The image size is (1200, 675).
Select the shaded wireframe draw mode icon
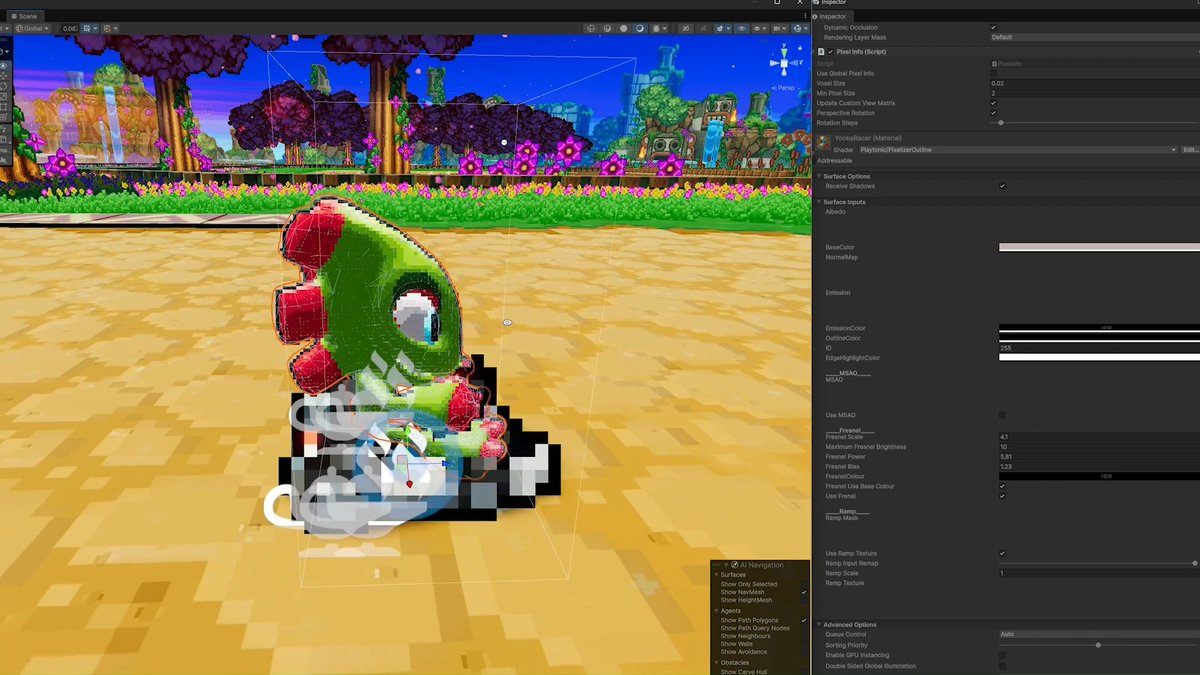click(x=607, y=28)
